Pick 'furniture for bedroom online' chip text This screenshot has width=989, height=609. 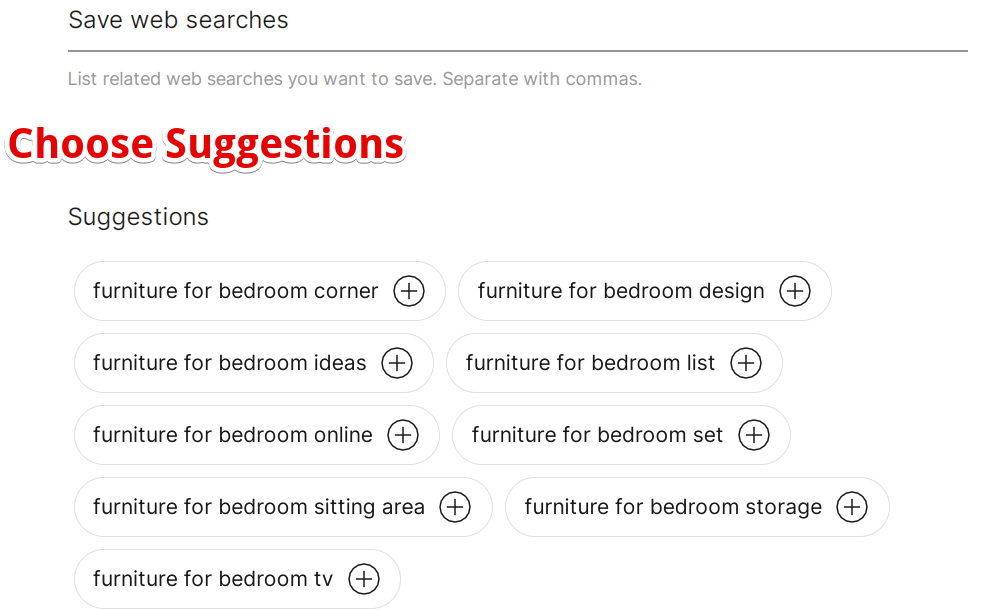pos(233,435)
